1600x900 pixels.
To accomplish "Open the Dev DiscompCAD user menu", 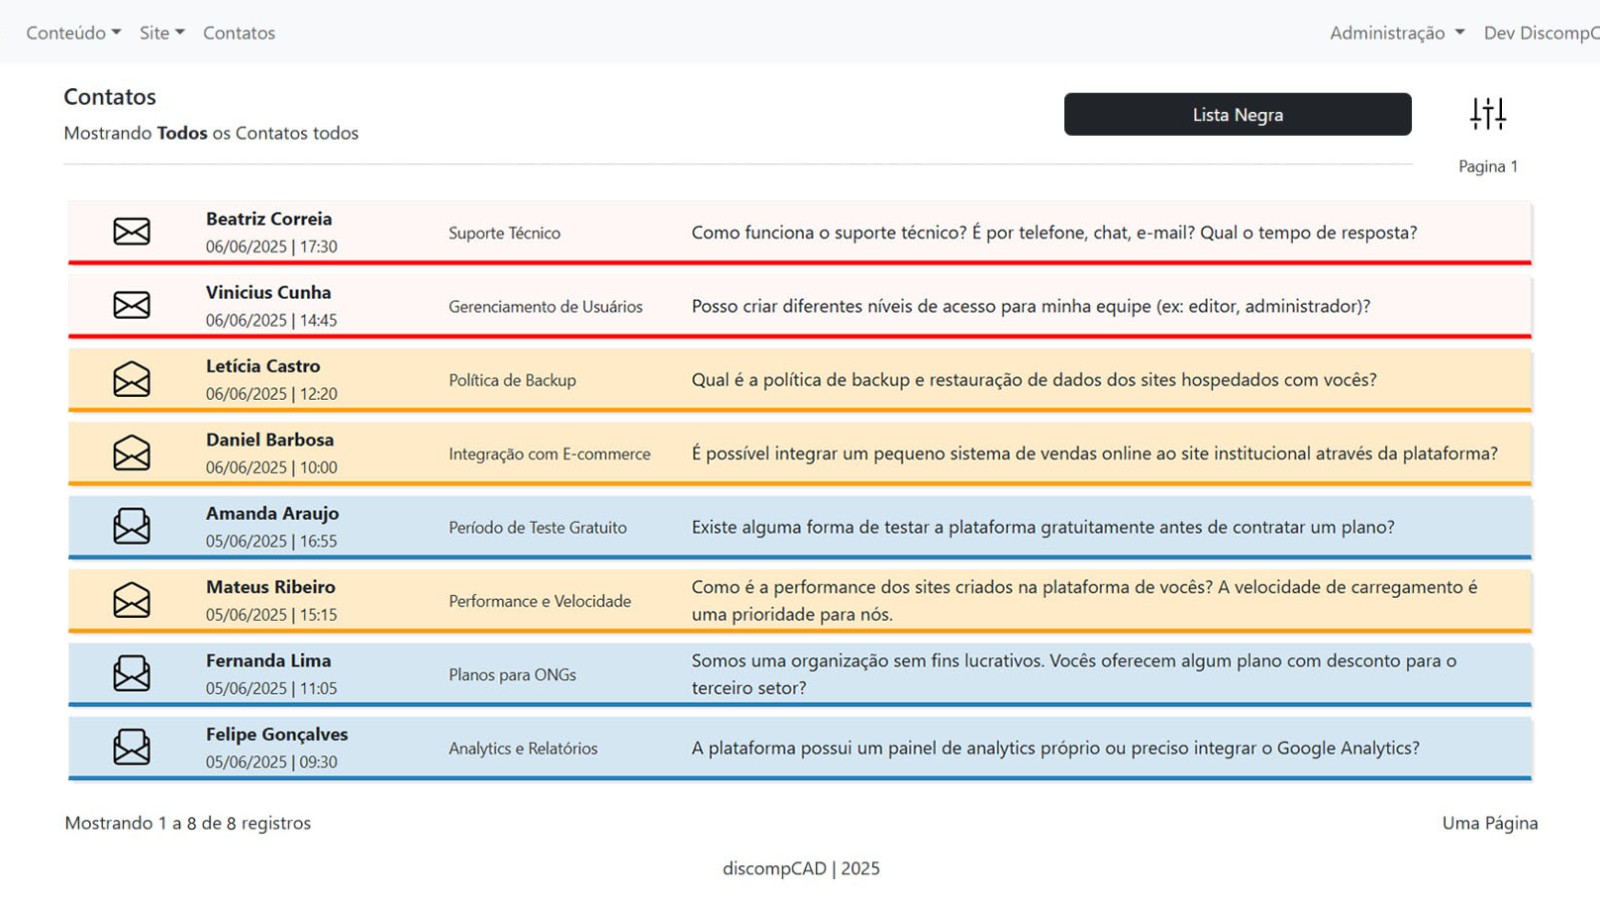I will [x=1540, y=33].
